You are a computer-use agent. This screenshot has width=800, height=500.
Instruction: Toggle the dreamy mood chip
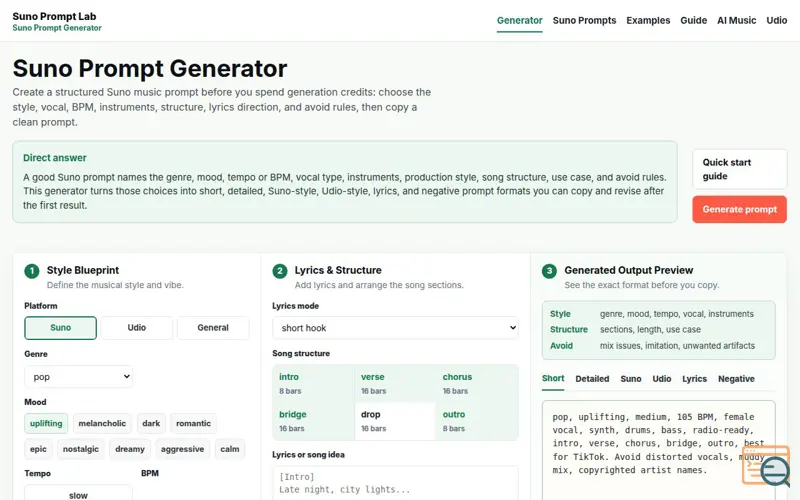click(x=130, y=449)
